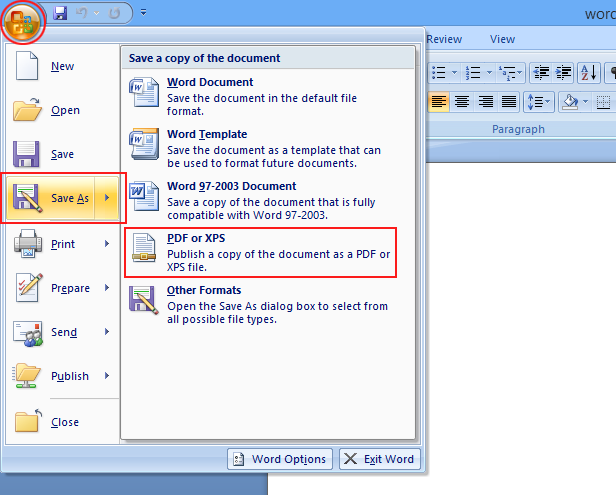
Task: Click the Bullets list icon
Action: [439, 73]
